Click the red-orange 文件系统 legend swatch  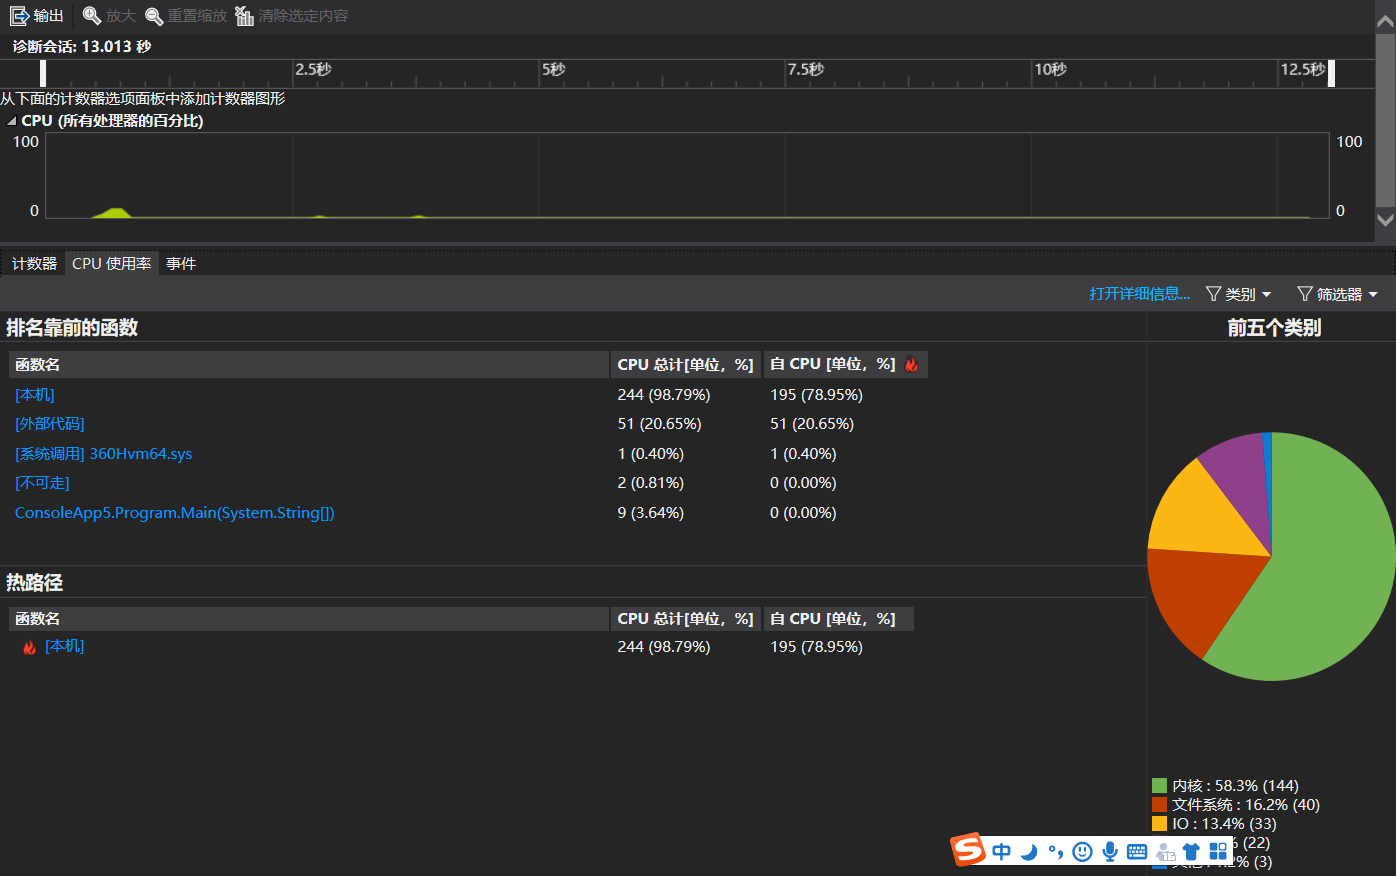click(1159, 805)
